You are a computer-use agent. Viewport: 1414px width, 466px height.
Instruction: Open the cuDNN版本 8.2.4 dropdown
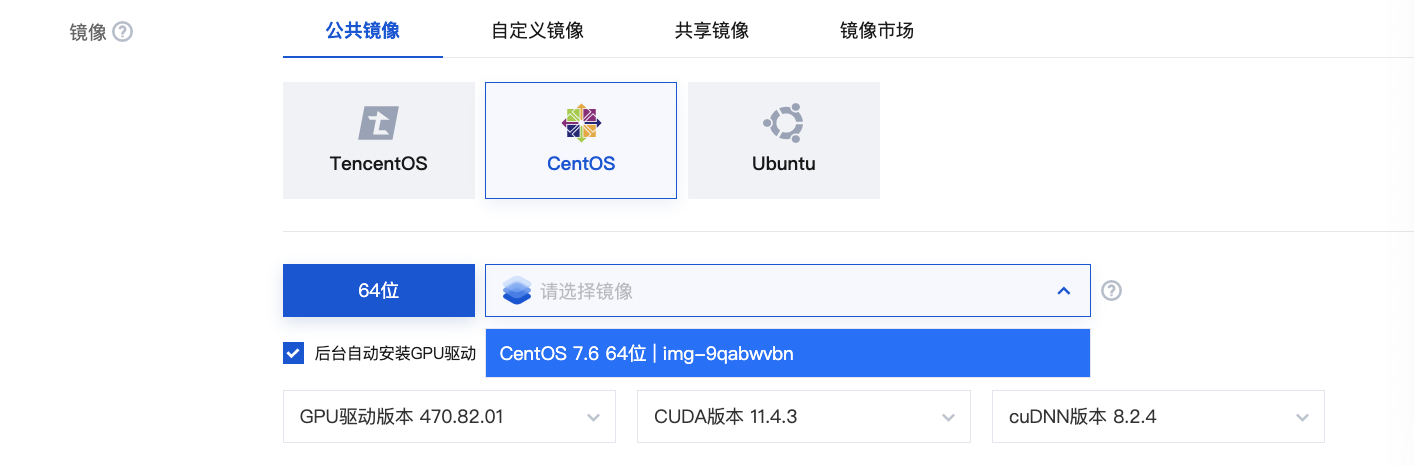click(1158, 416)
